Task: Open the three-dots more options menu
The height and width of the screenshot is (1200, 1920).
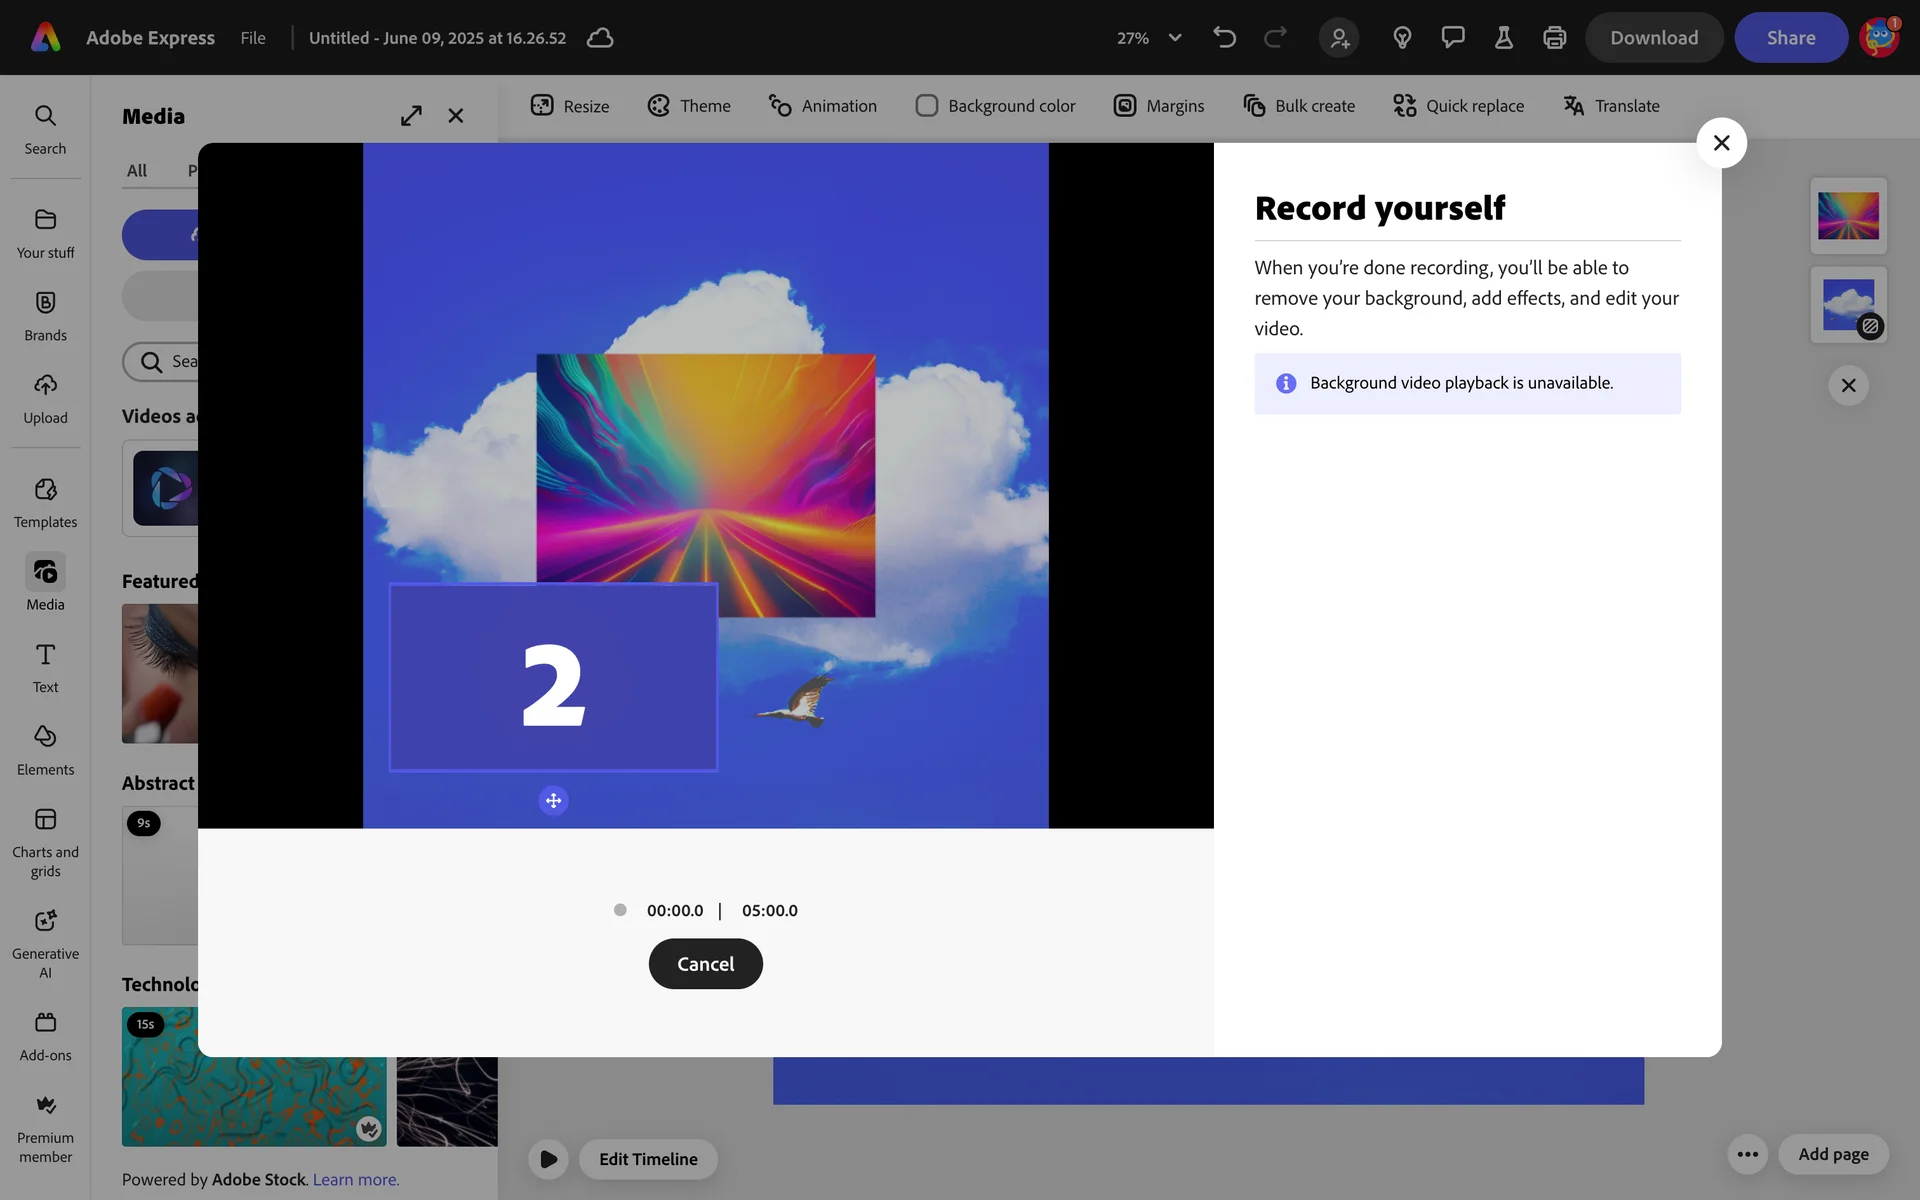Action: pos(1747,1154)
